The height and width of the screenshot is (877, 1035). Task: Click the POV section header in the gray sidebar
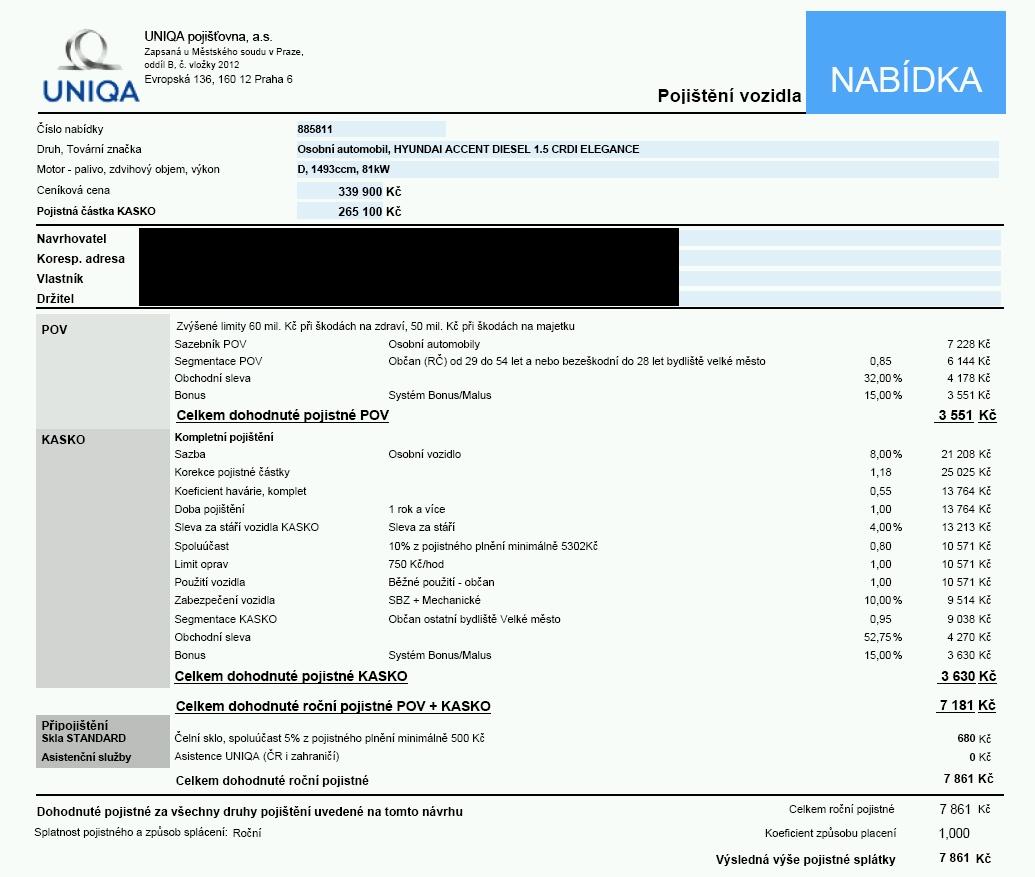click(54, 330)
